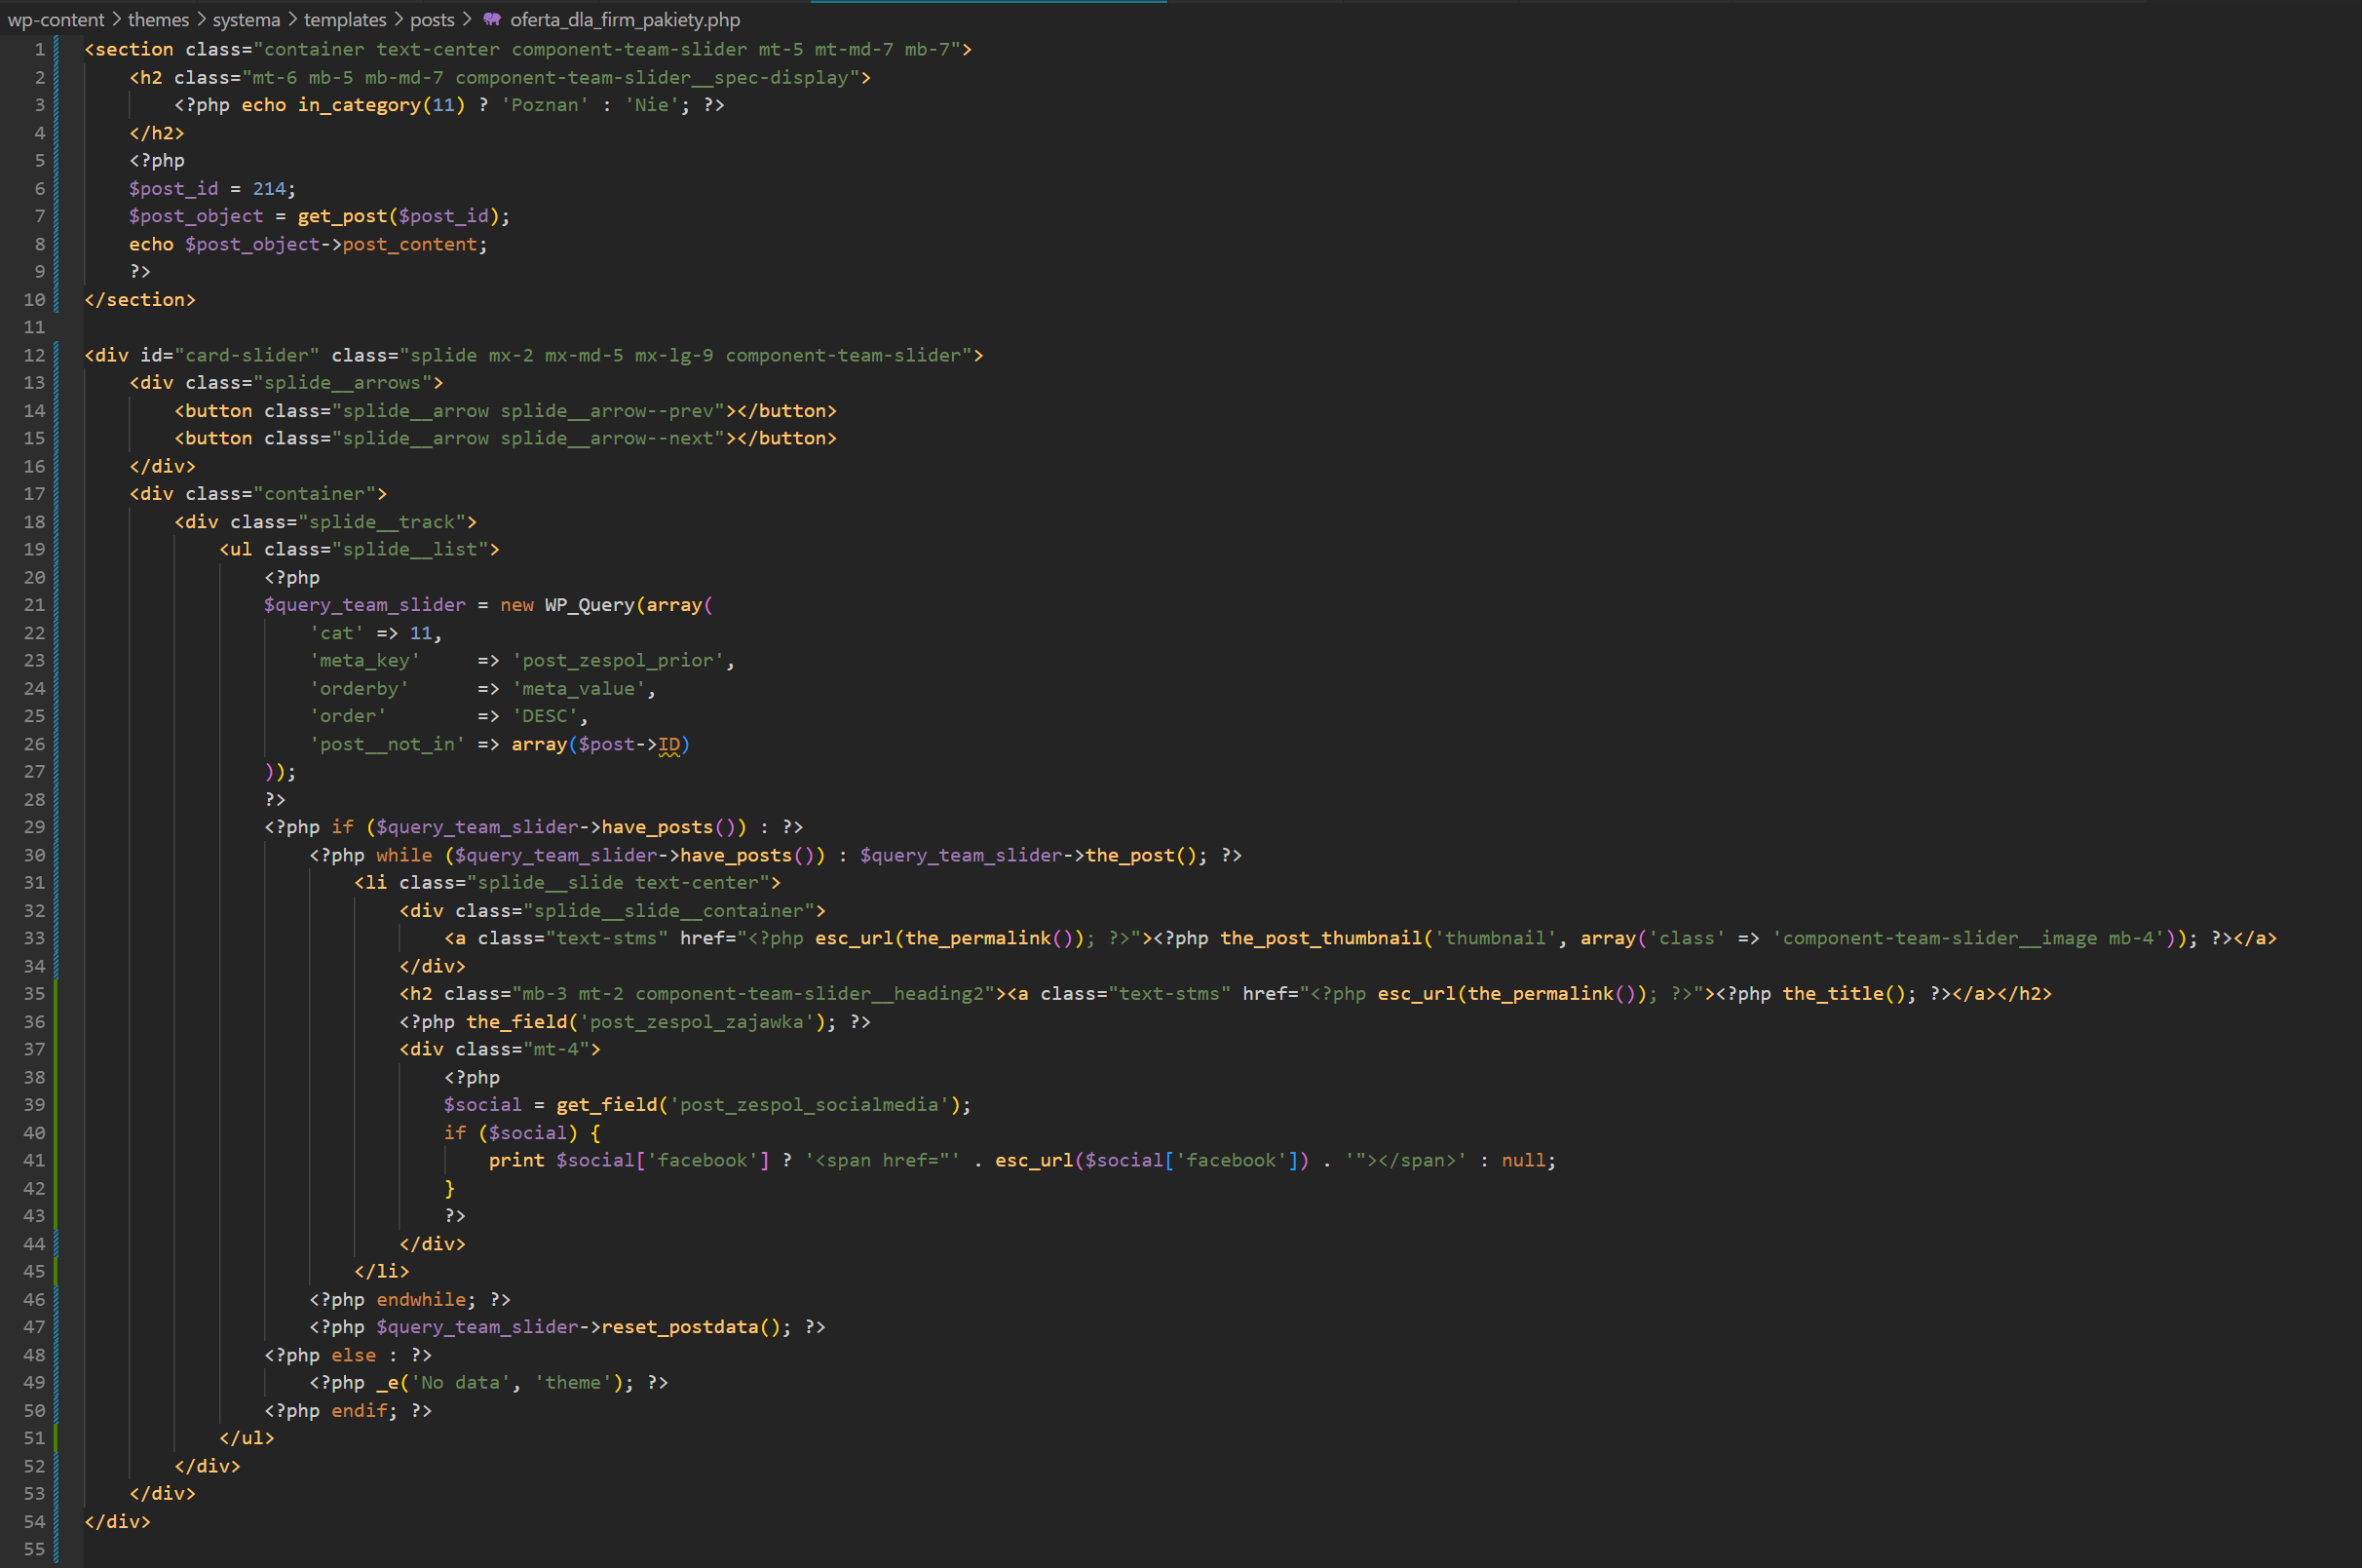Click oferta_dla_firm_pakiety.php in the breadcrumb
2362x1568 pixels.
[x=625, y=19]
